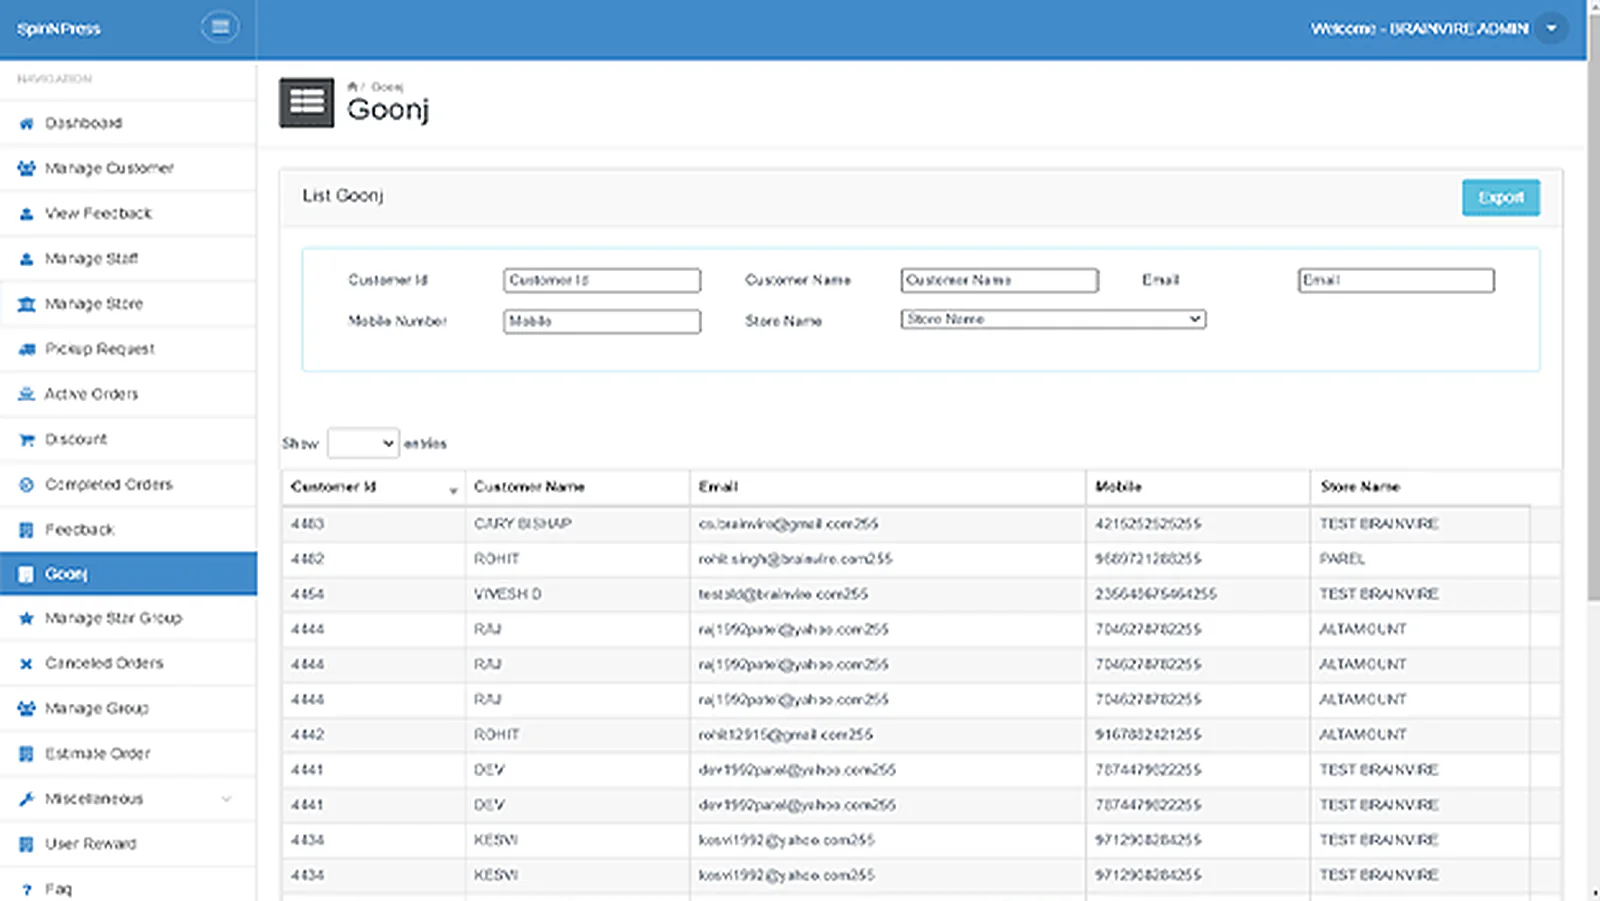Viewport: 1600px width, 901px height.
Task: Click the View Feedback person icon
Action: click(27, 214)
